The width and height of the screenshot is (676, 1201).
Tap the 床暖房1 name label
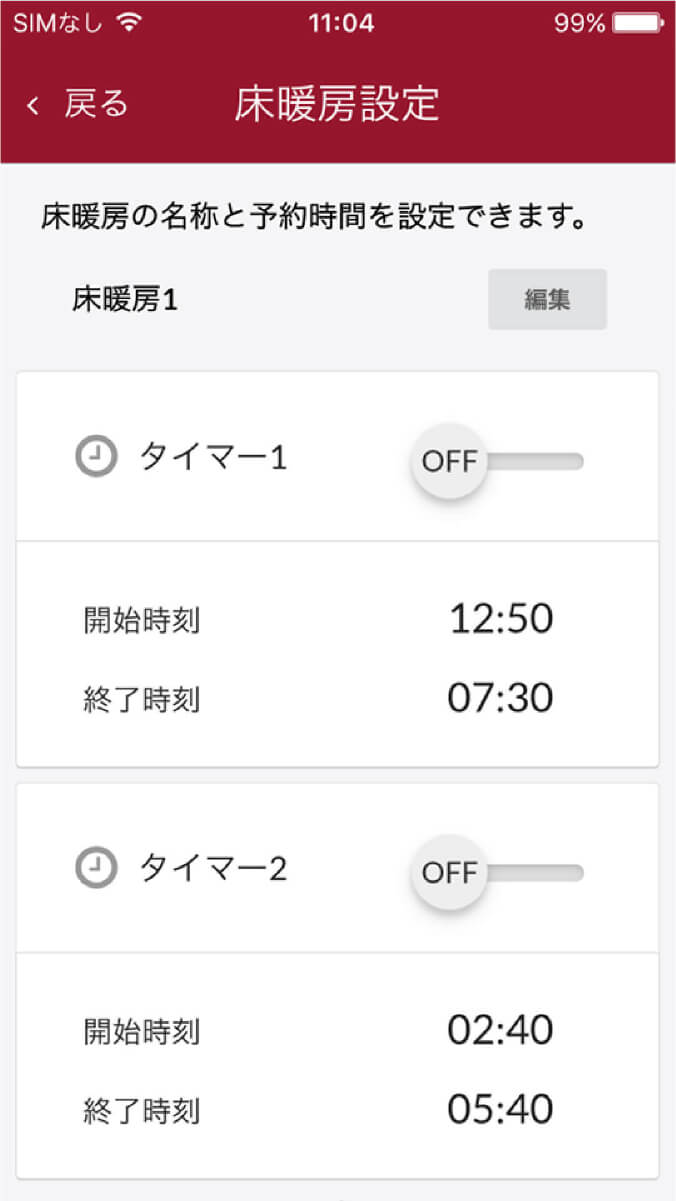[125, 299]
